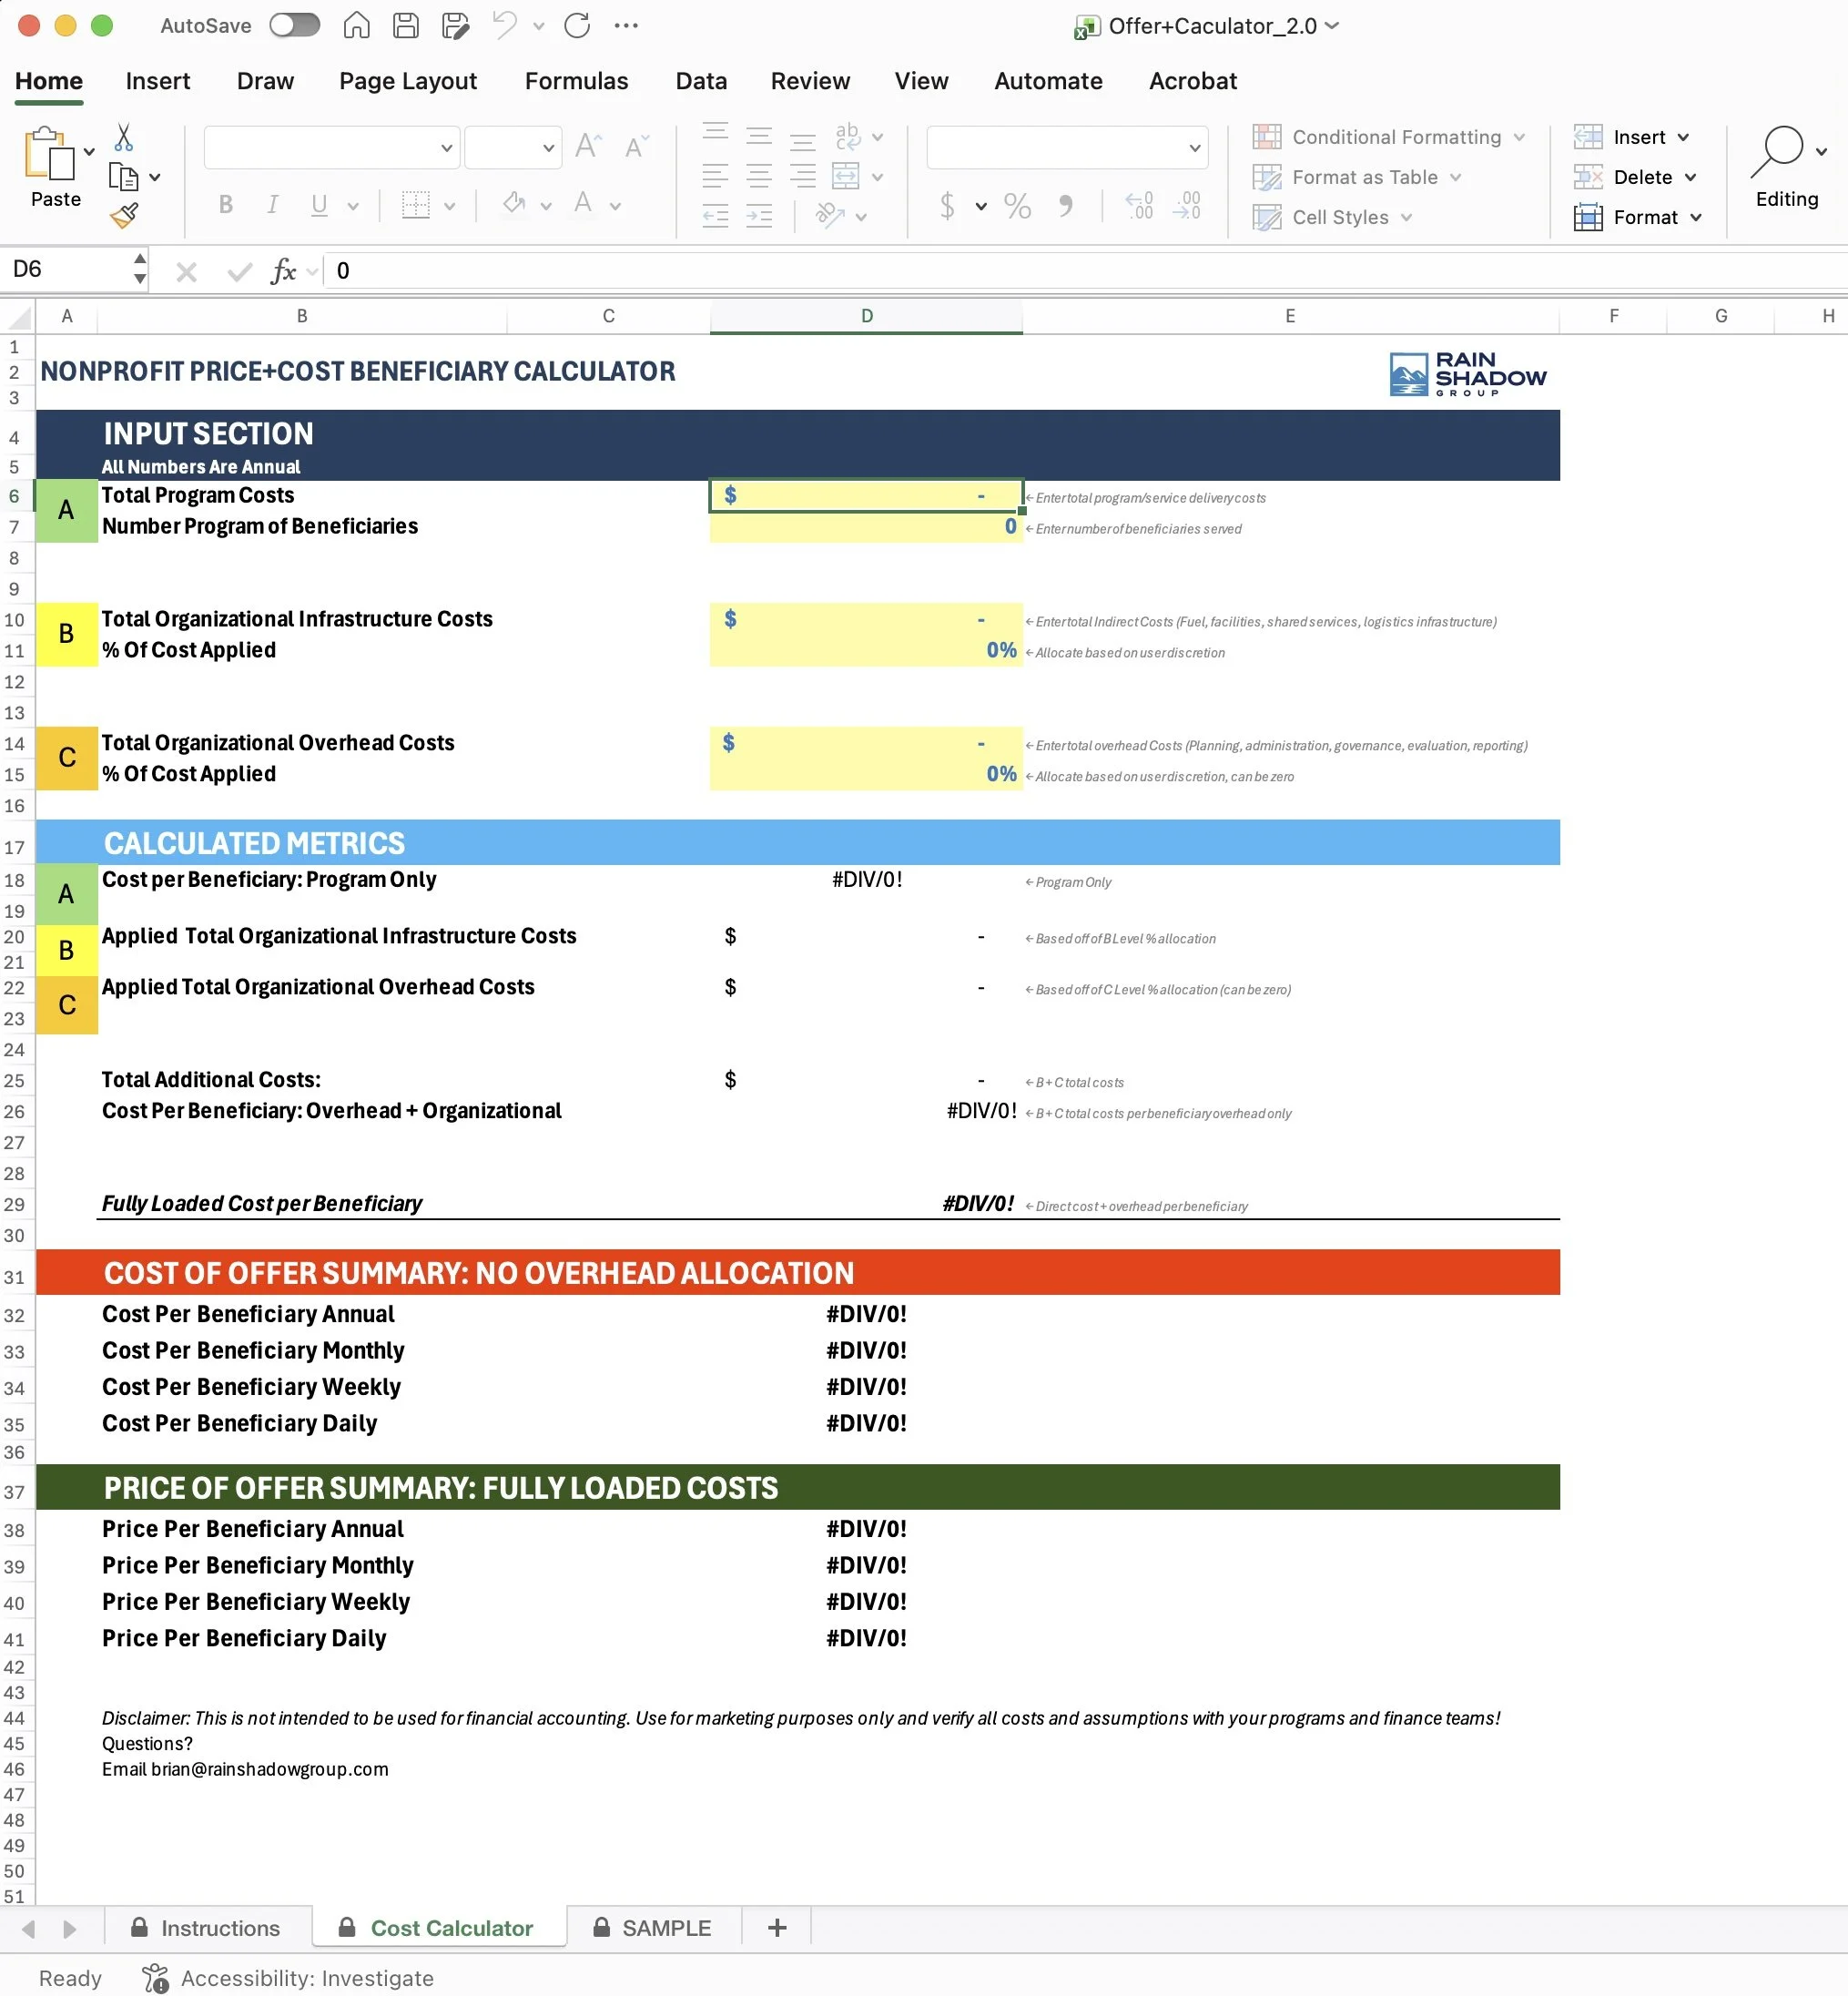Click the Delete cells button
Viewport: 1848px width, 1996px height.
[x=1635, y=177]
